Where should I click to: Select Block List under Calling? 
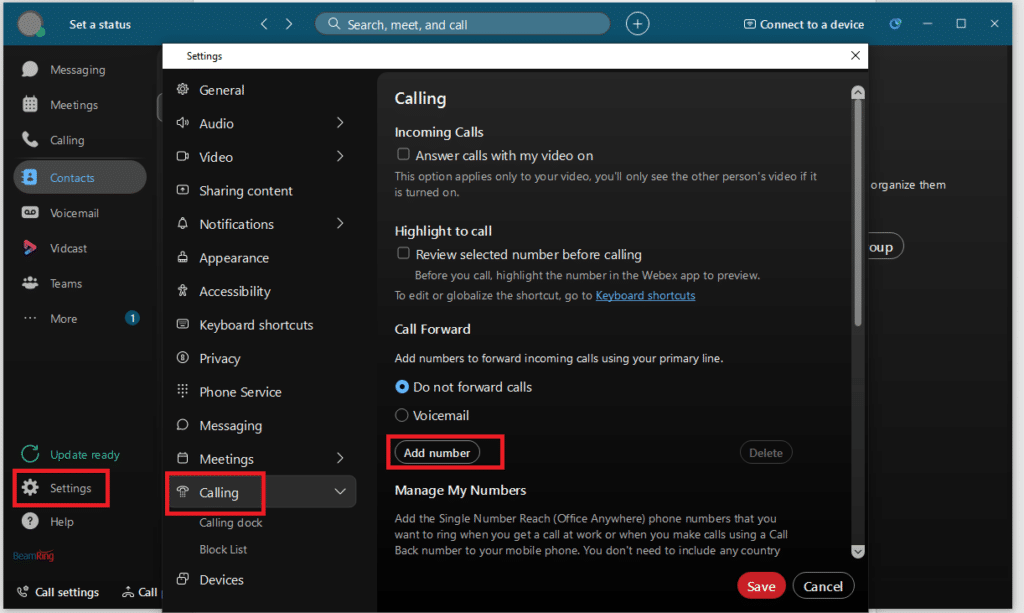click(x=223, y=550)
